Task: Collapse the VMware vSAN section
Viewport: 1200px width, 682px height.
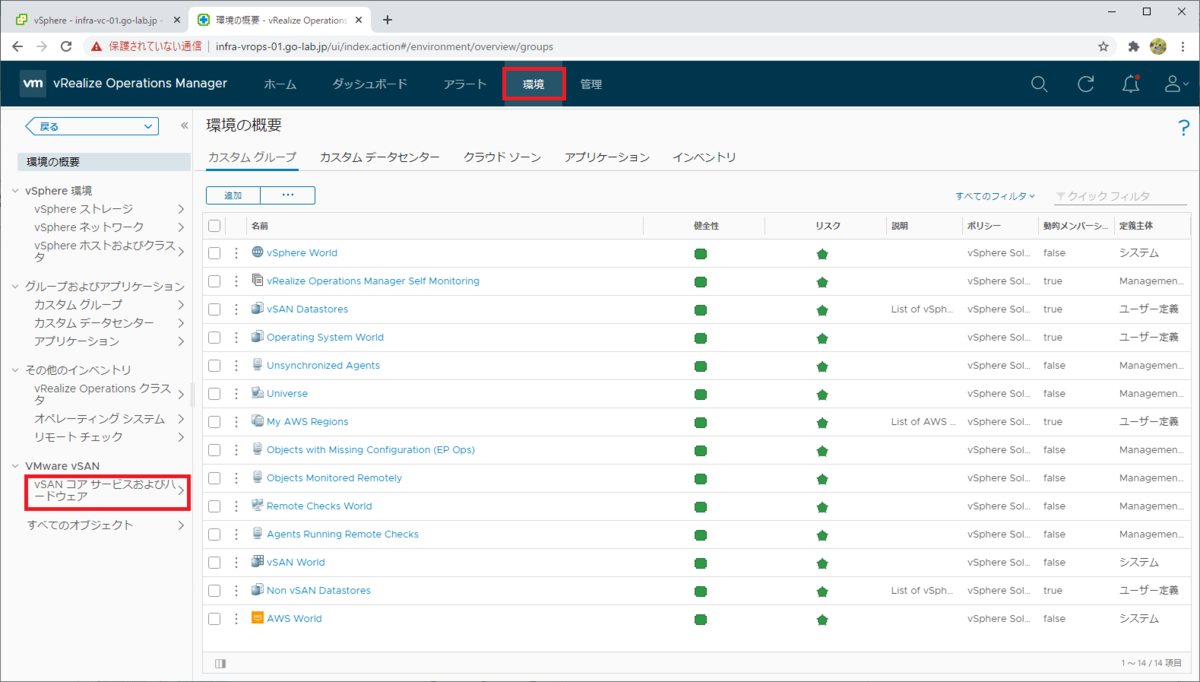Action: coord(15,466)
